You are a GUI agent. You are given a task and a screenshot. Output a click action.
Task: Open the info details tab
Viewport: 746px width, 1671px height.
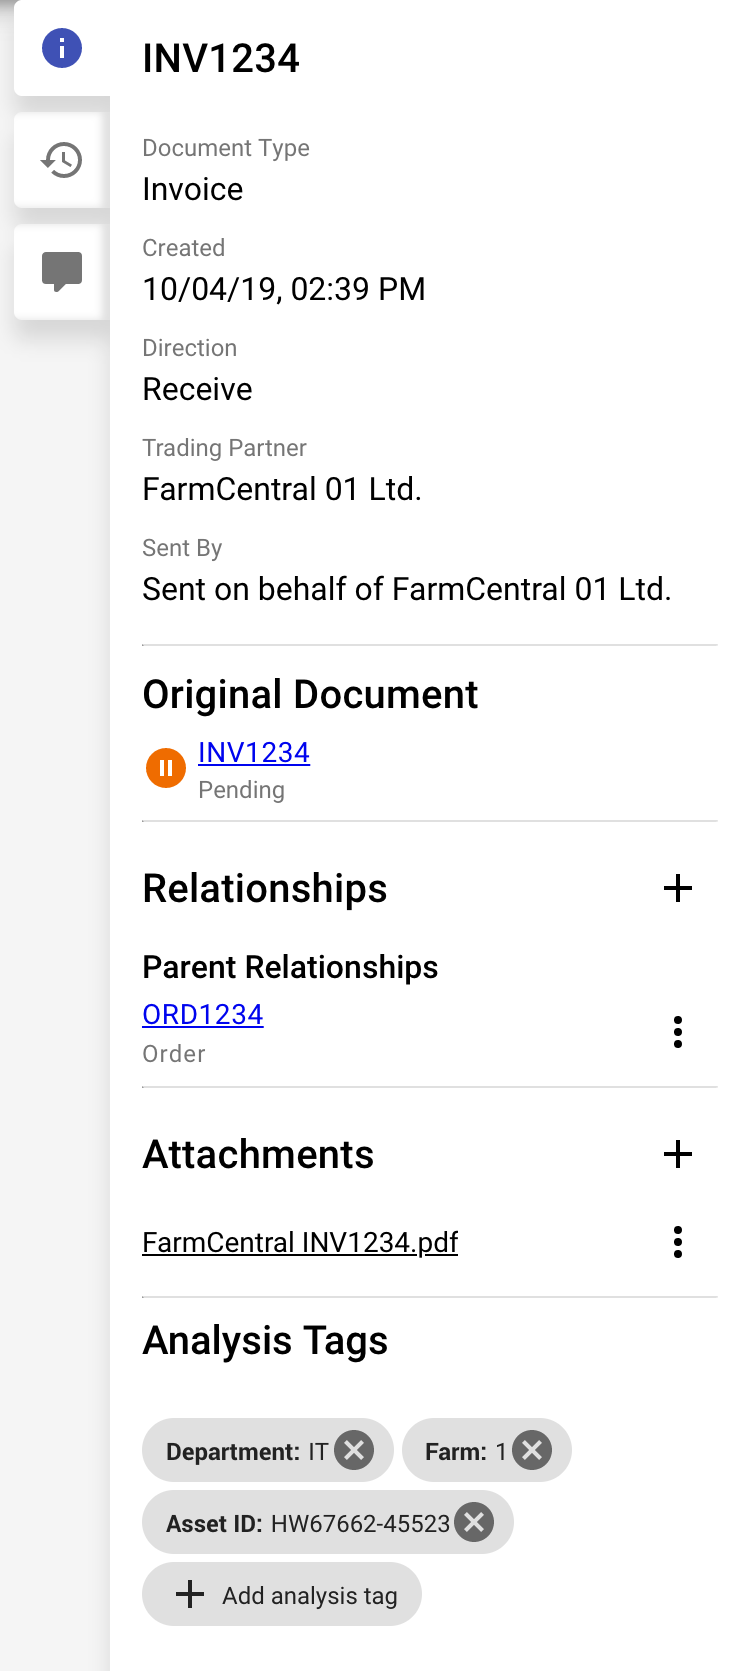click(x=62, y=48)
